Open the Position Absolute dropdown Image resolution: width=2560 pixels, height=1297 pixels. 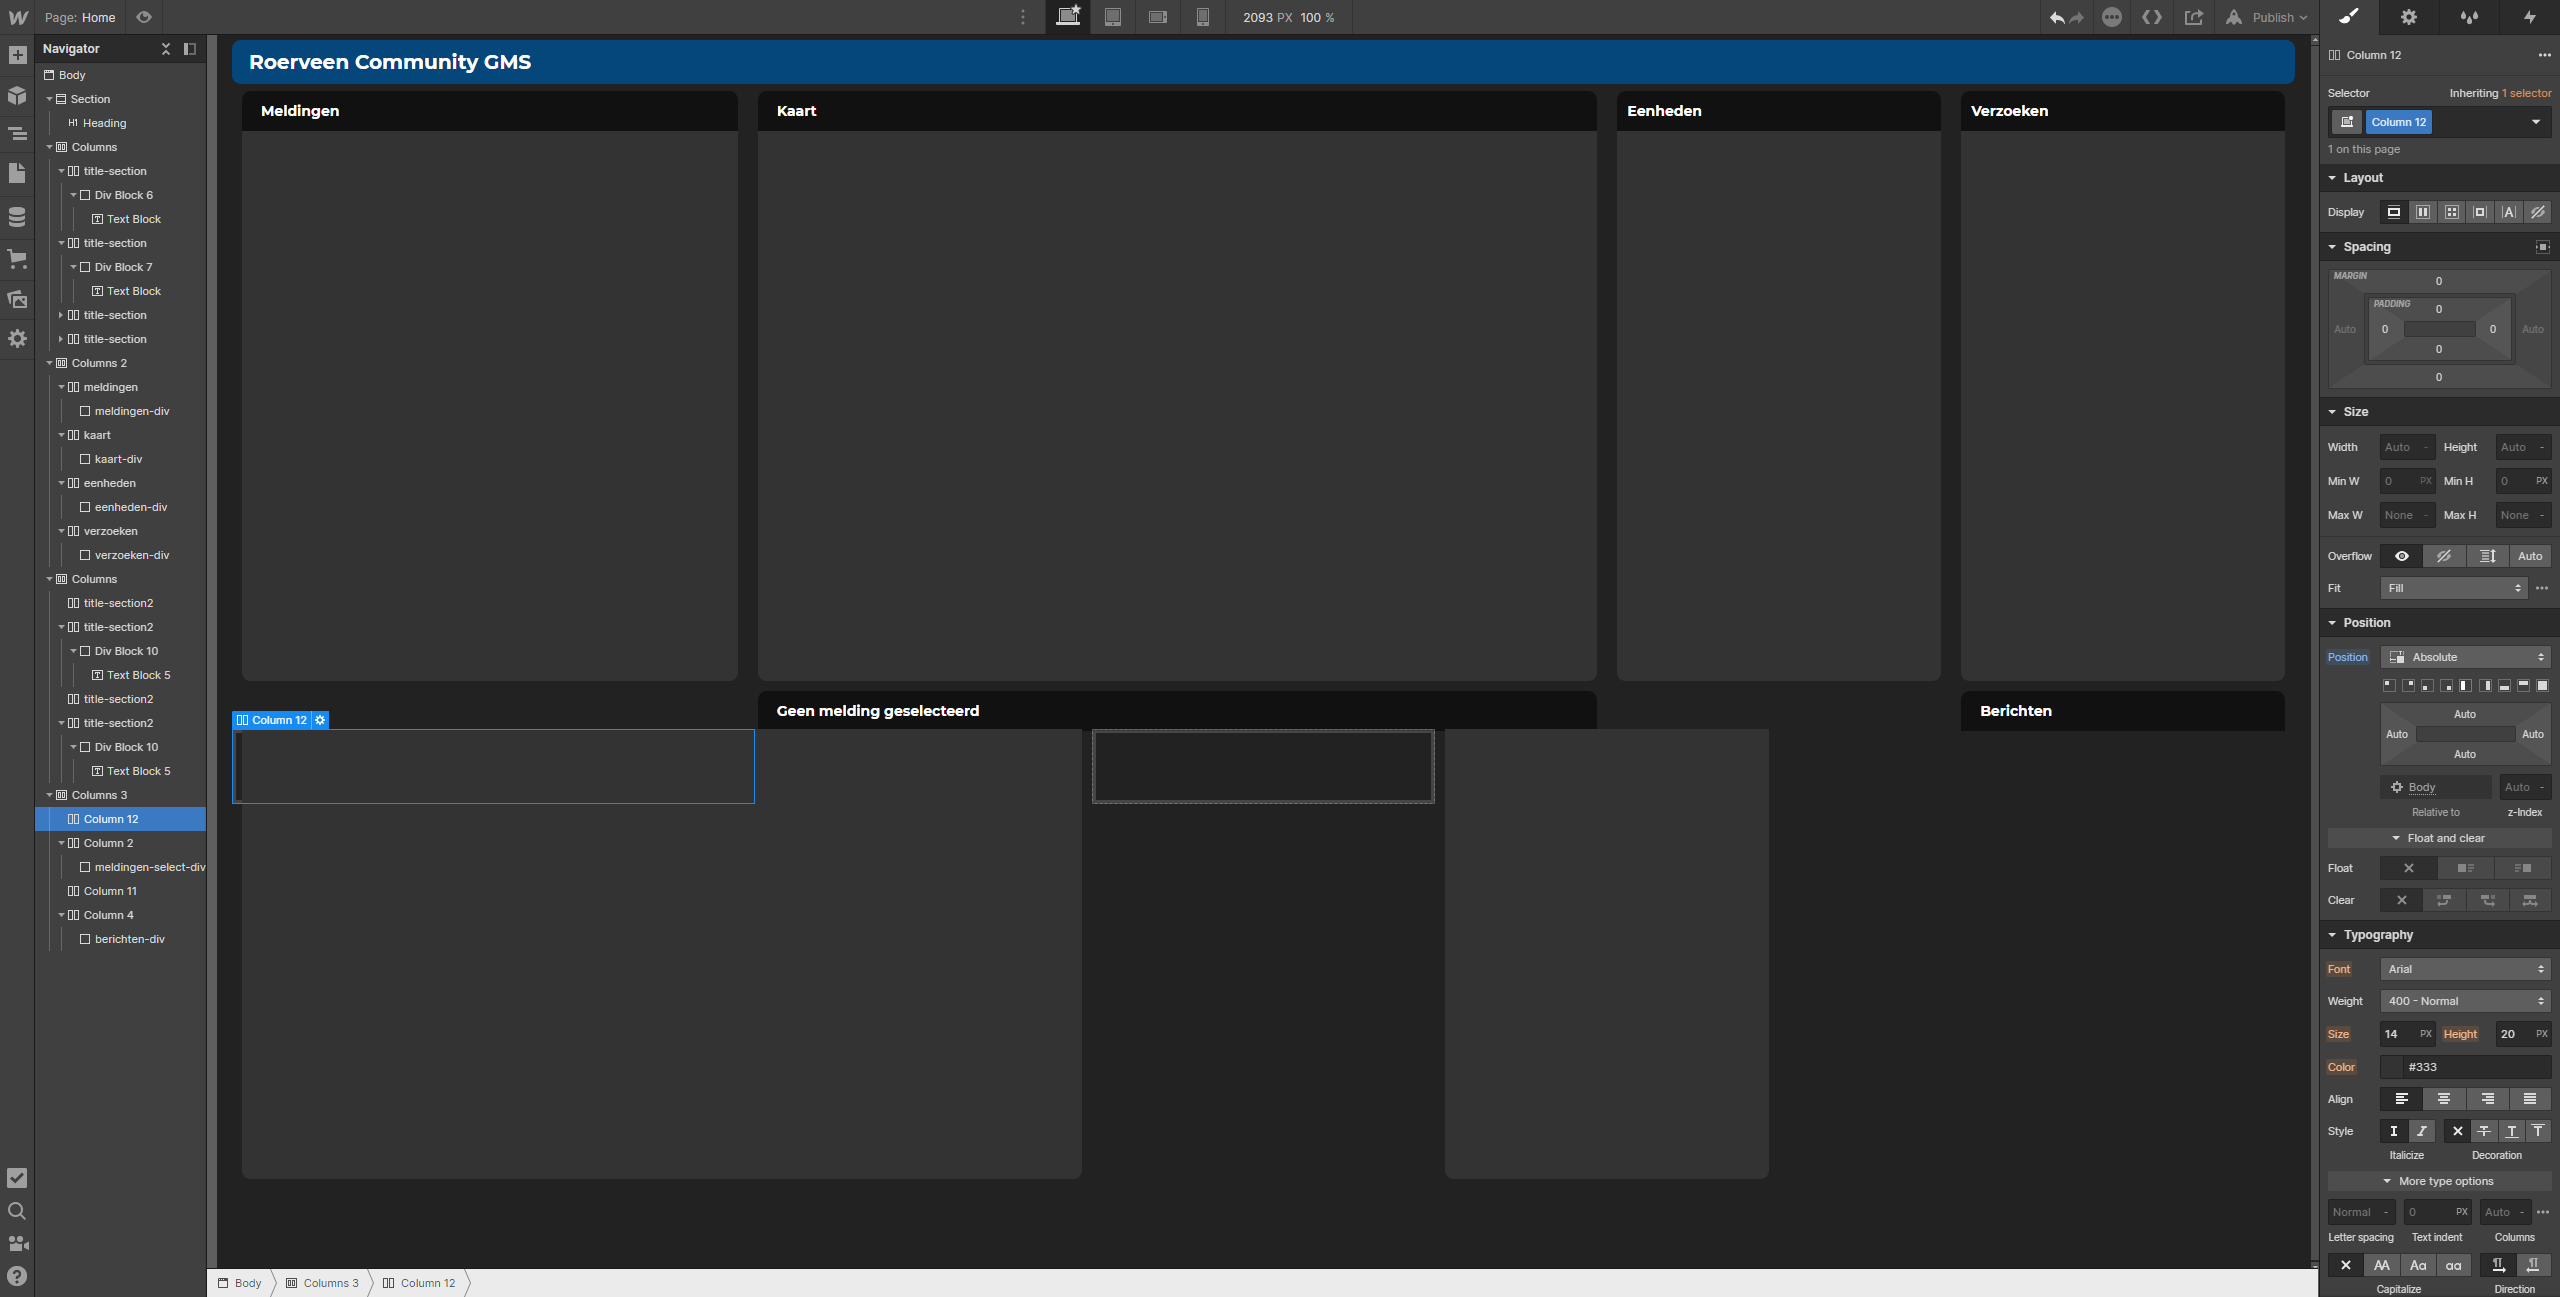(2465, 657)
